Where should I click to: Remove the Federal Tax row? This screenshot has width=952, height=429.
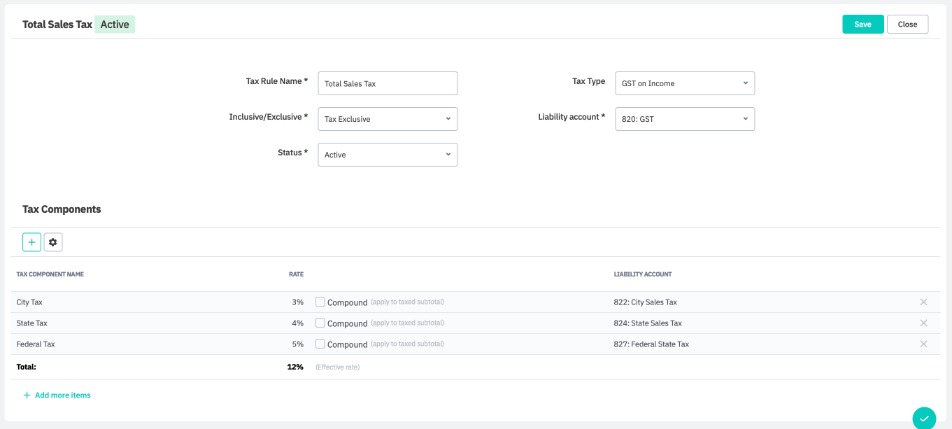(923, 344)
